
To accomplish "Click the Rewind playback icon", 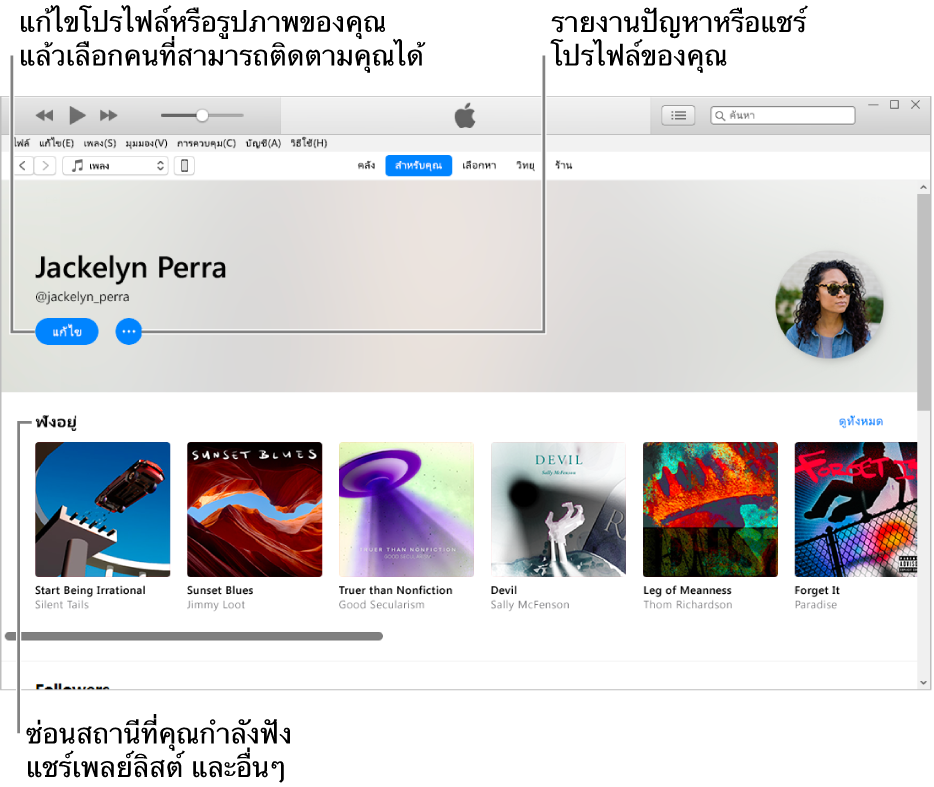I will coord(44,115).
